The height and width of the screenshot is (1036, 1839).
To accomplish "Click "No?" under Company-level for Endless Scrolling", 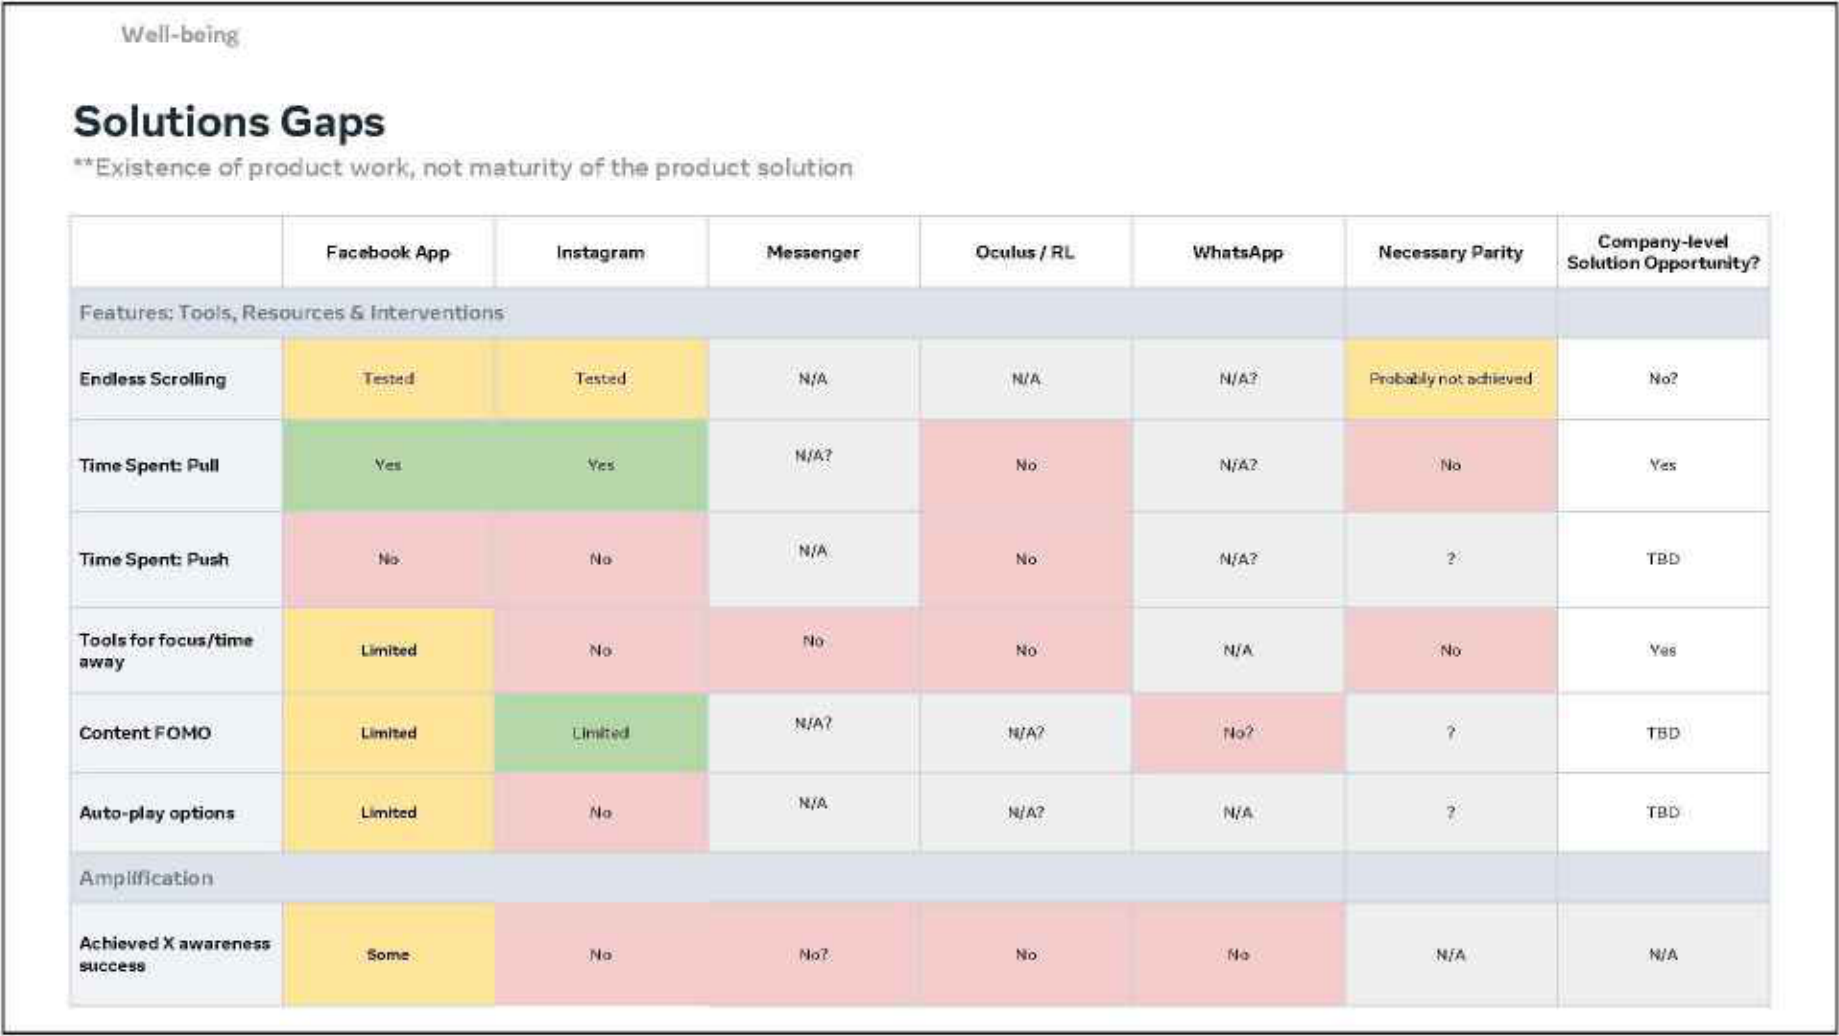I will click(x=1663, y=379).
